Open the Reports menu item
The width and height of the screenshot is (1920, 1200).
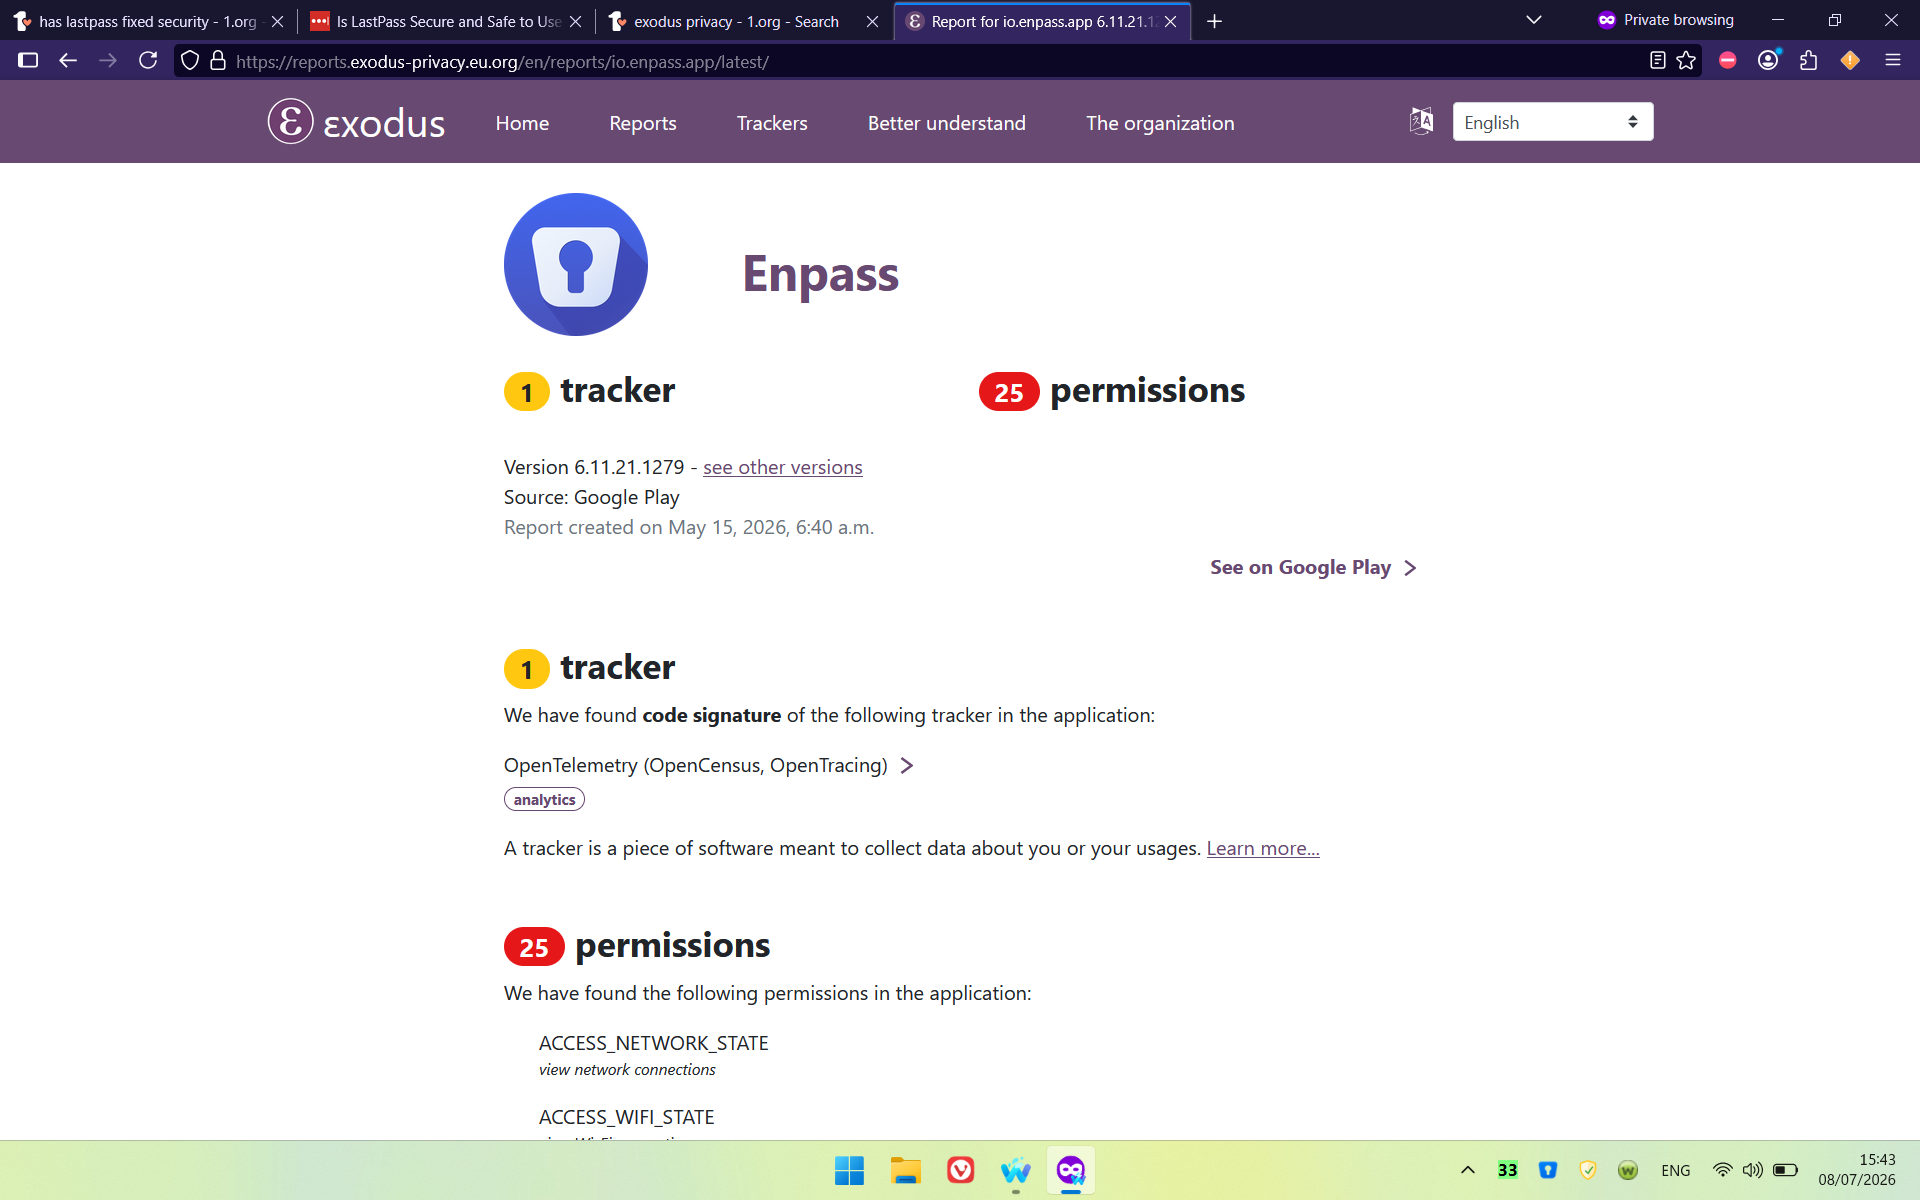coord(643,123)
